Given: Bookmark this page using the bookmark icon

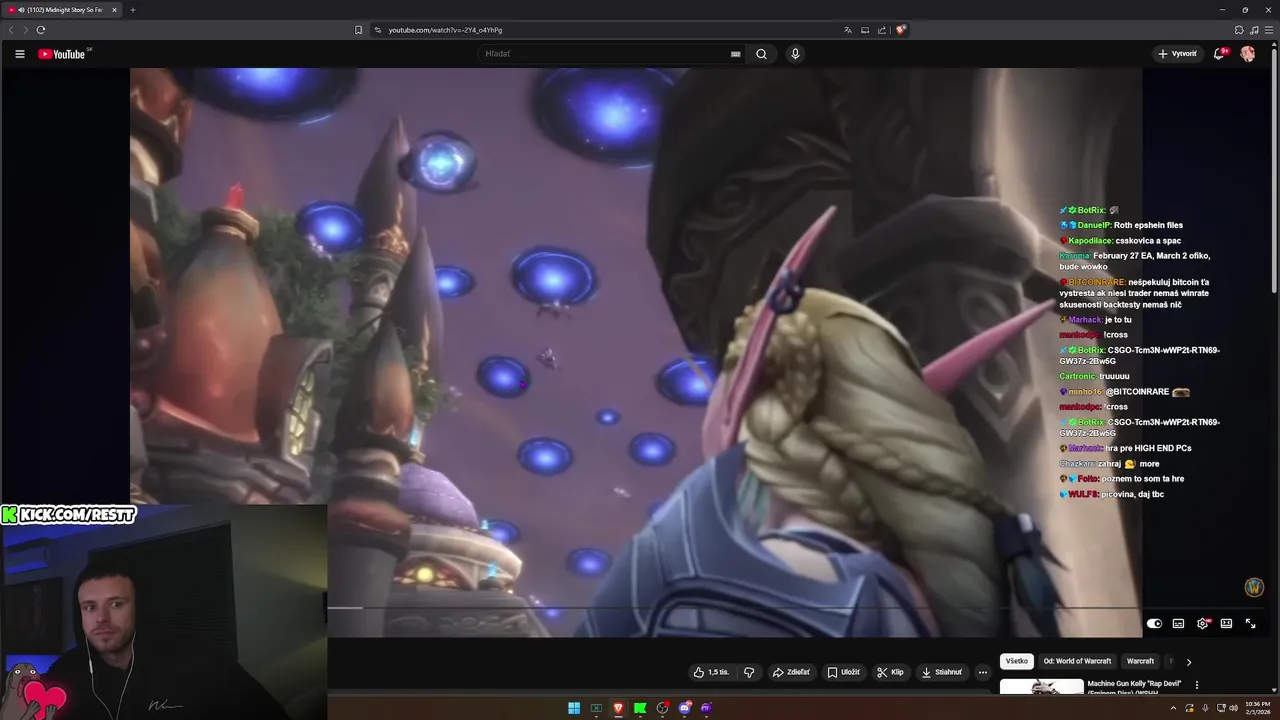Looking at the screenshot, I should (x=359, y=30).
